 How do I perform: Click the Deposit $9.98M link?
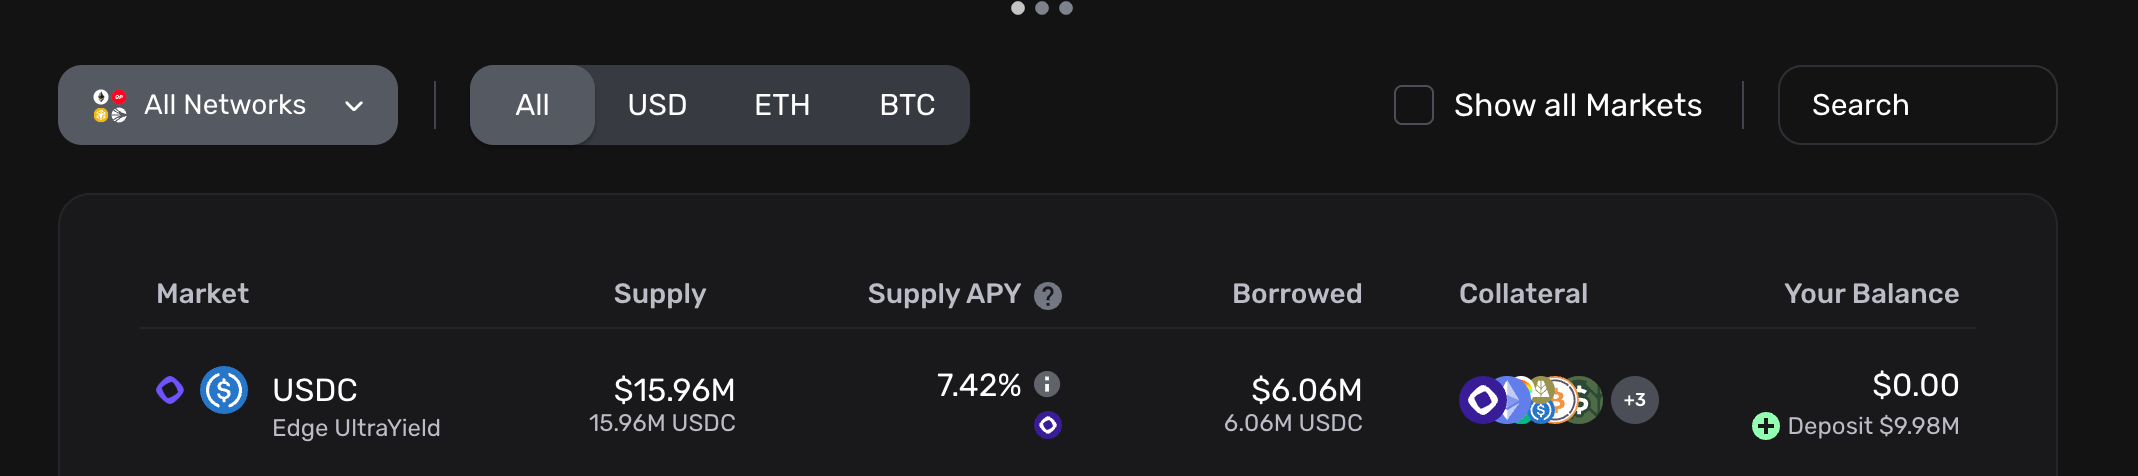coord(1873,426)
